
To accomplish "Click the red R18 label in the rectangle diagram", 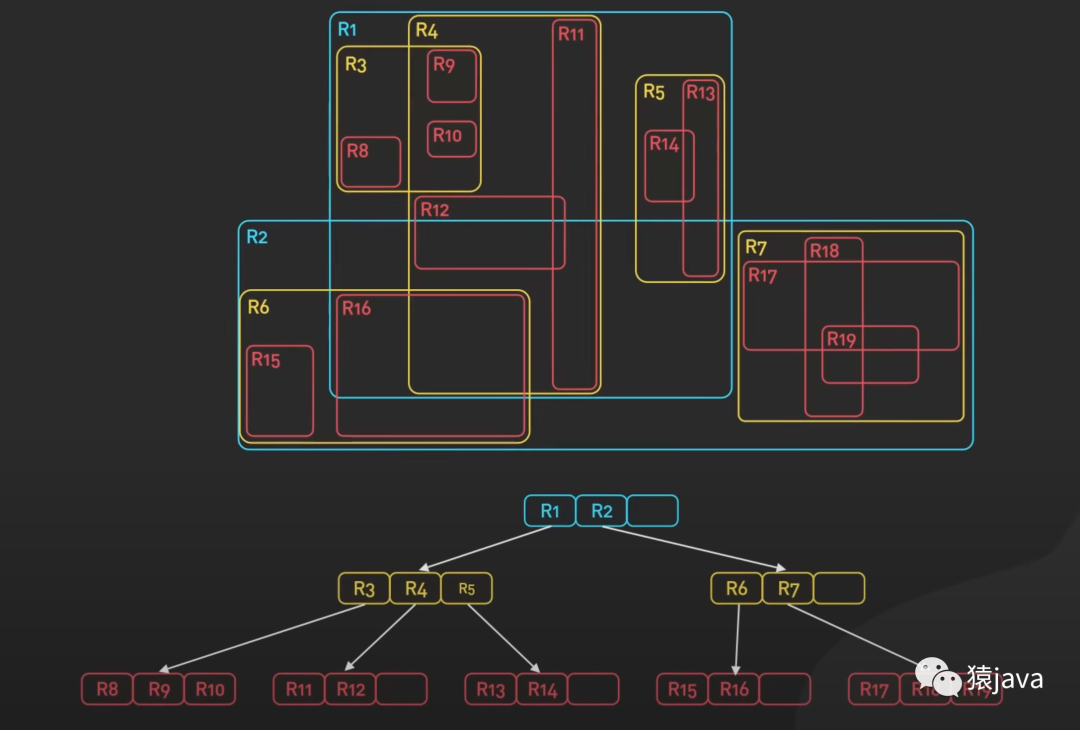I will pyautogui.click(x=824, y=251).
